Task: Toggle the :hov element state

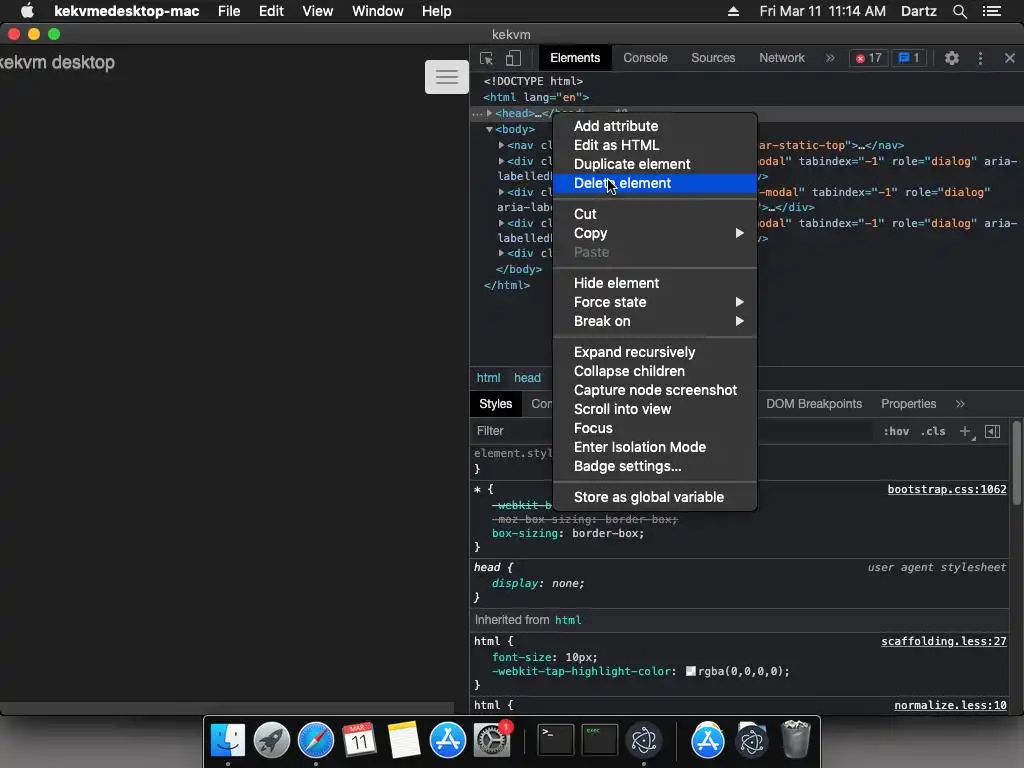Action: click(896, 431)
